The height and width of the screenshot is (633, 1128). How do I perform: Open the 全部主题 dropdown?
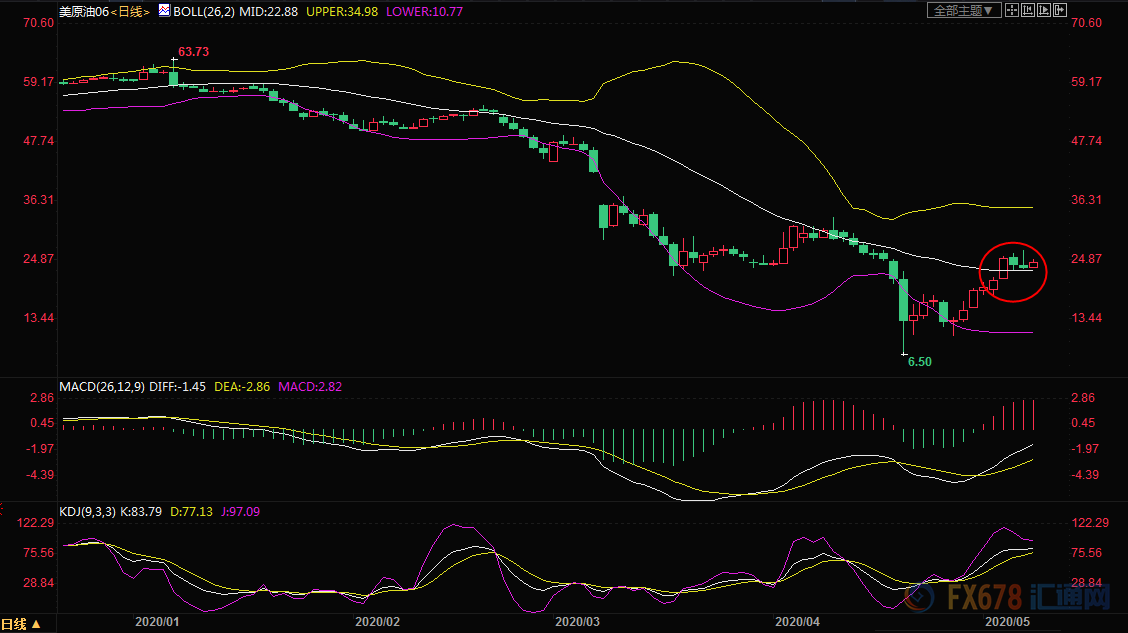pyautogui.click(x=964, y=10)
